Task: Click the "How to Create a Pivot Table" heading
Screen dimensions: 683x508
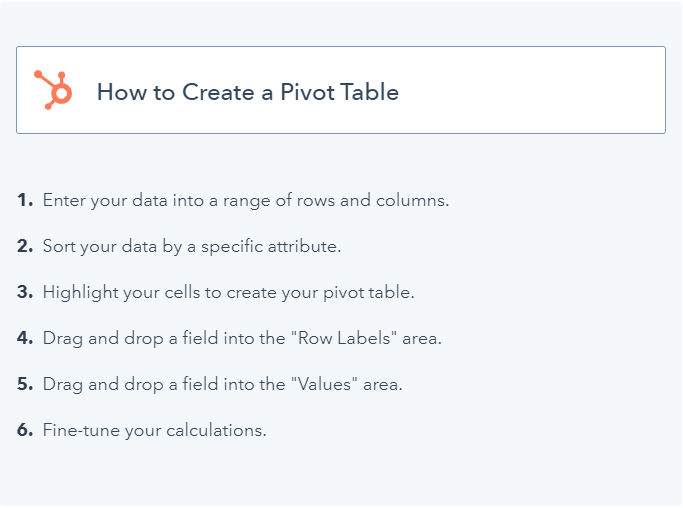Action: 247,92
